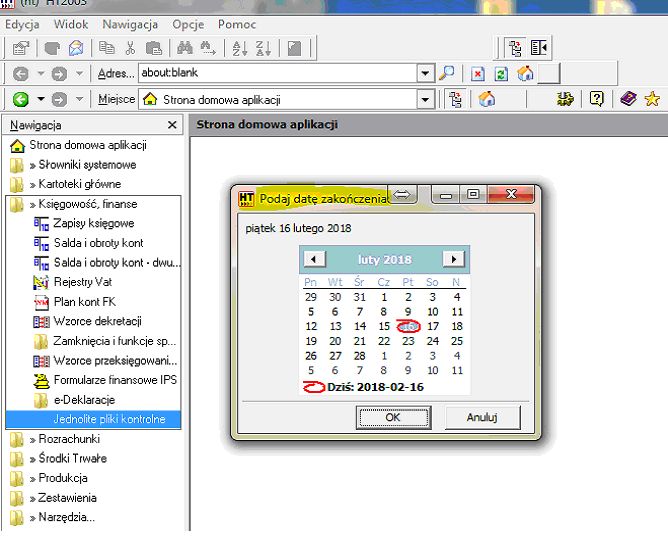Click the yellow puzzle plugin icon
The height and width of the screenshot is (548, 668).
tap(565, 99)
